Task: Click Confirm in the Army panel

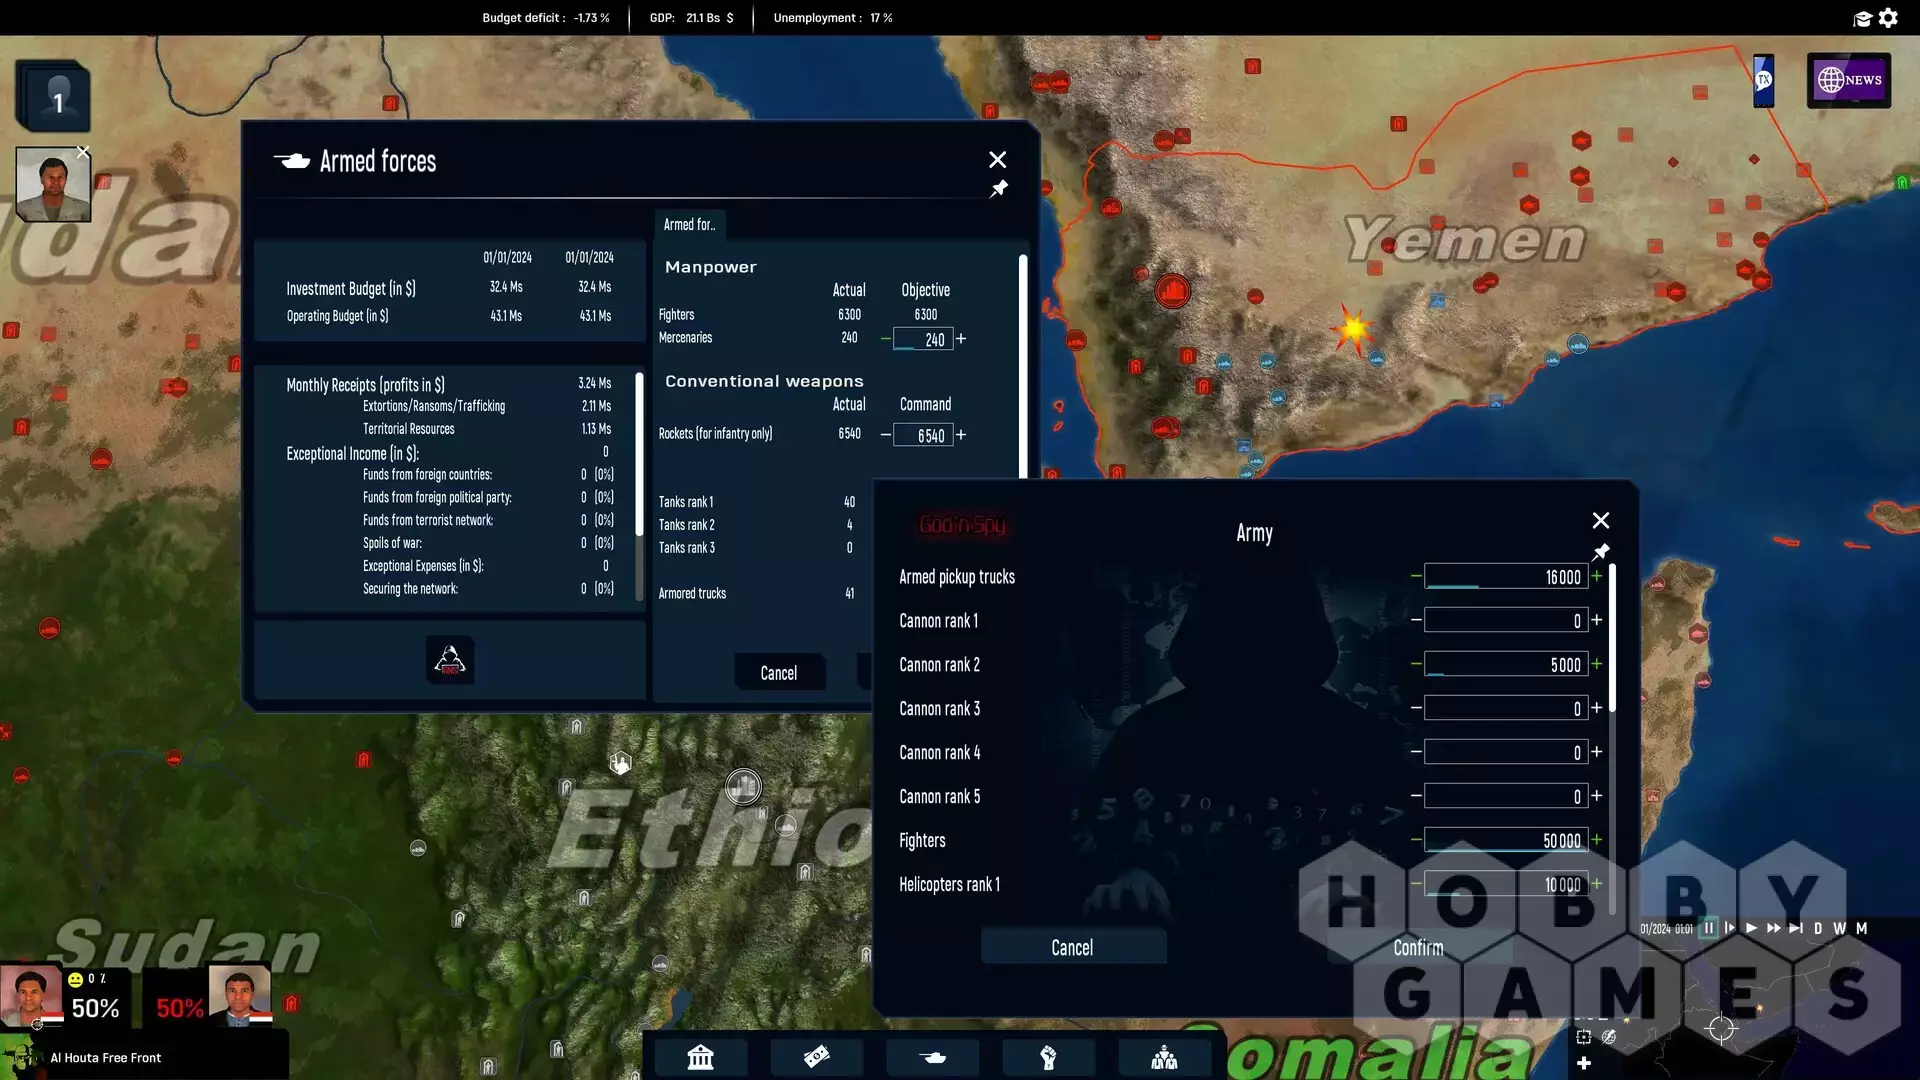Action: pyautogui.click(x=1418, y=947)
